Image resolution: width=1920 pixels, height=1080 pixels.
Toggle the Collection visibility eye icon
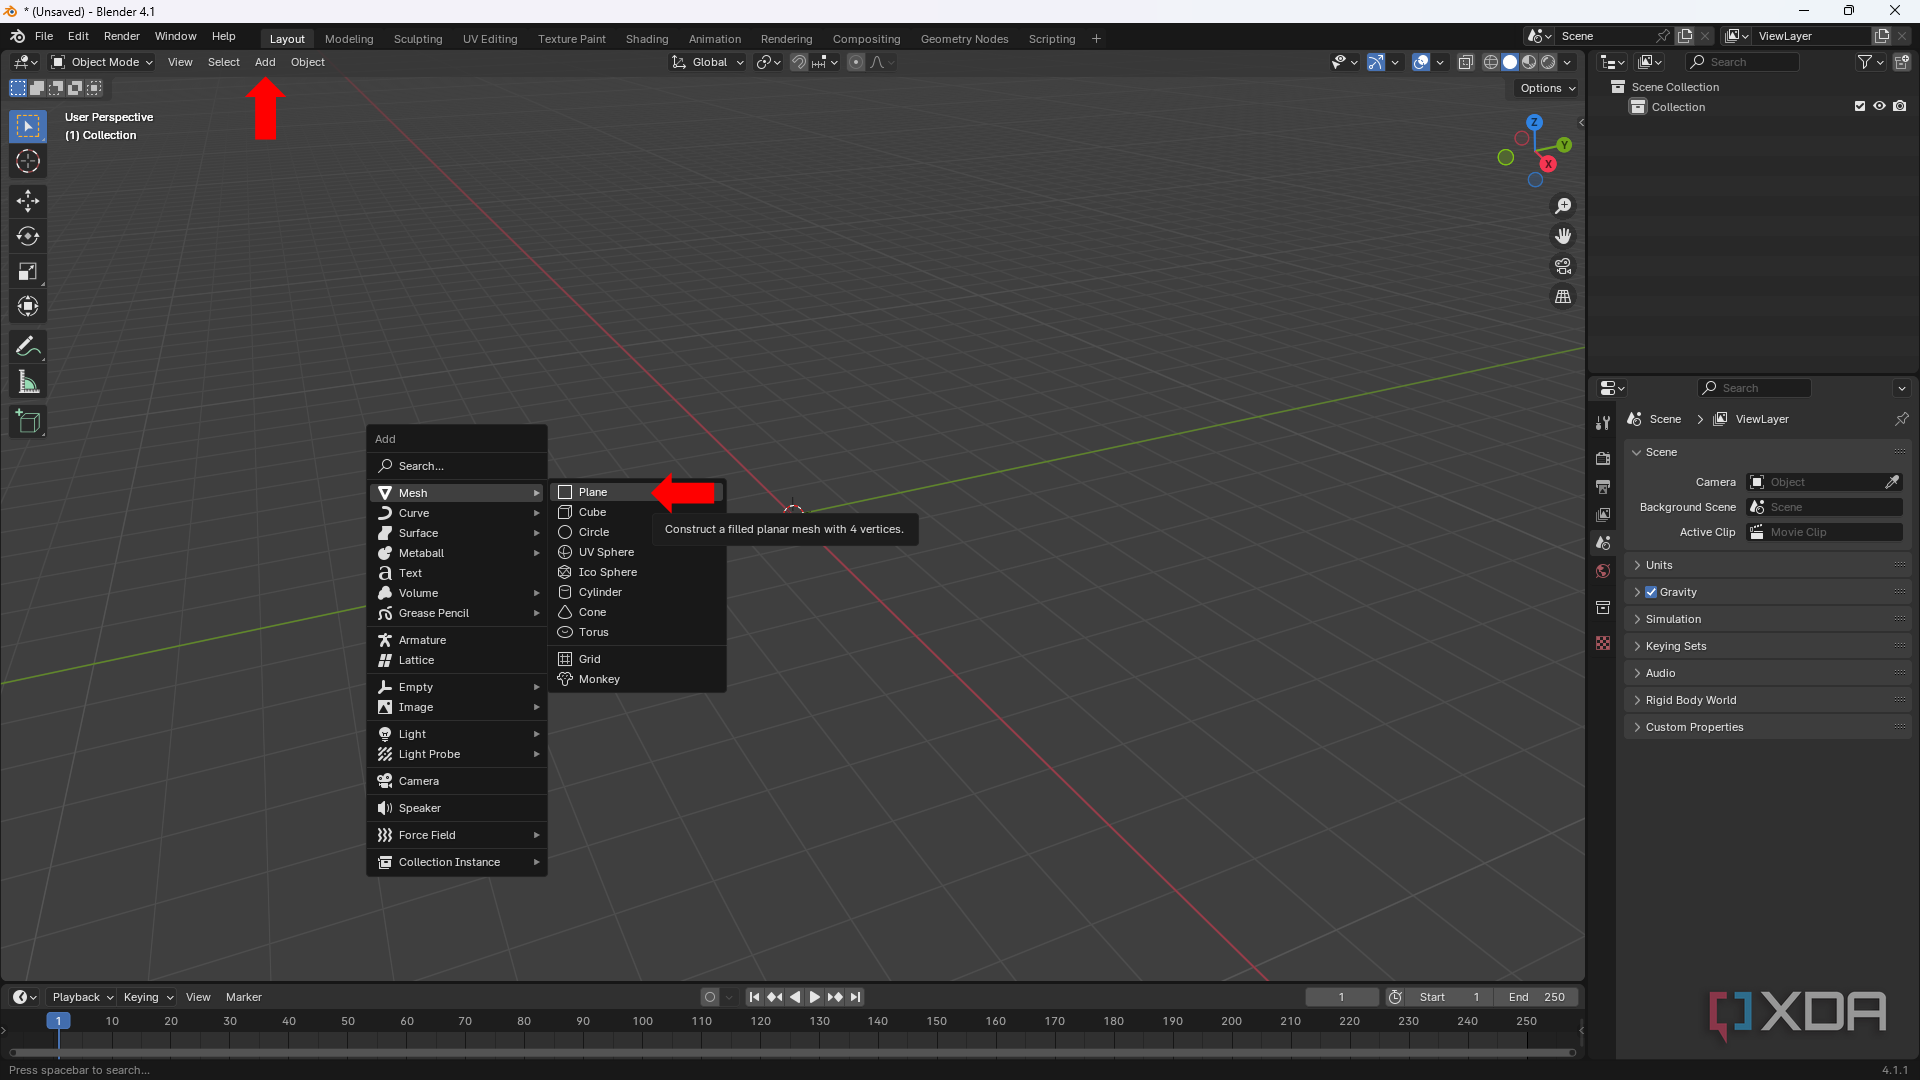tap(1880, 106)
